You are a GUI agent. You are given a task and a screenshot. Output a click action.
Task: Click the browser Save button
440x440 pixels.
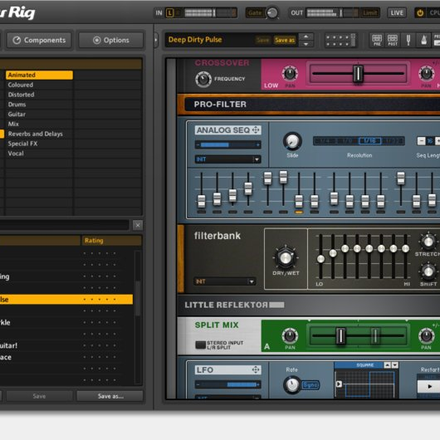pos(39,396)
